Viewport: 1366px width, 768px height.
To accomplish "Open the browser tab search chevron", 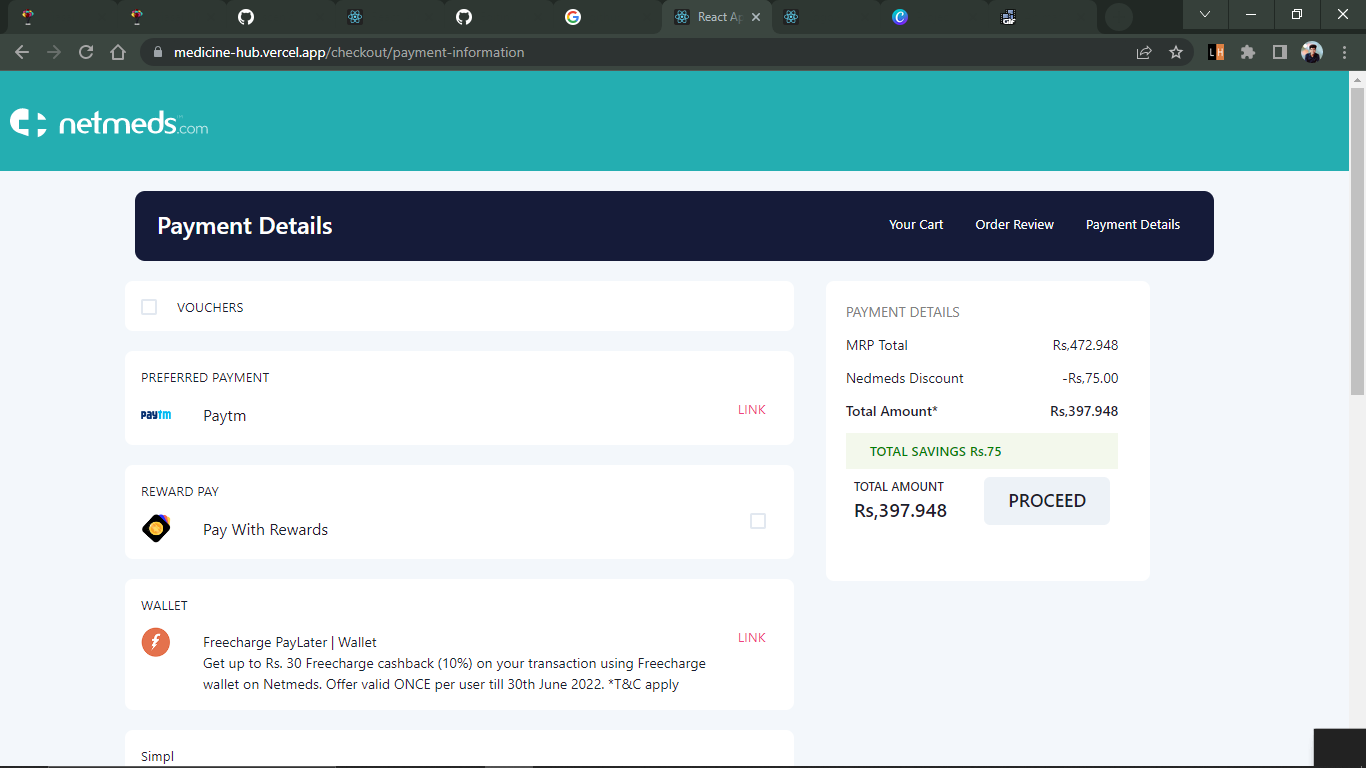I will [x=1204, y=15].
